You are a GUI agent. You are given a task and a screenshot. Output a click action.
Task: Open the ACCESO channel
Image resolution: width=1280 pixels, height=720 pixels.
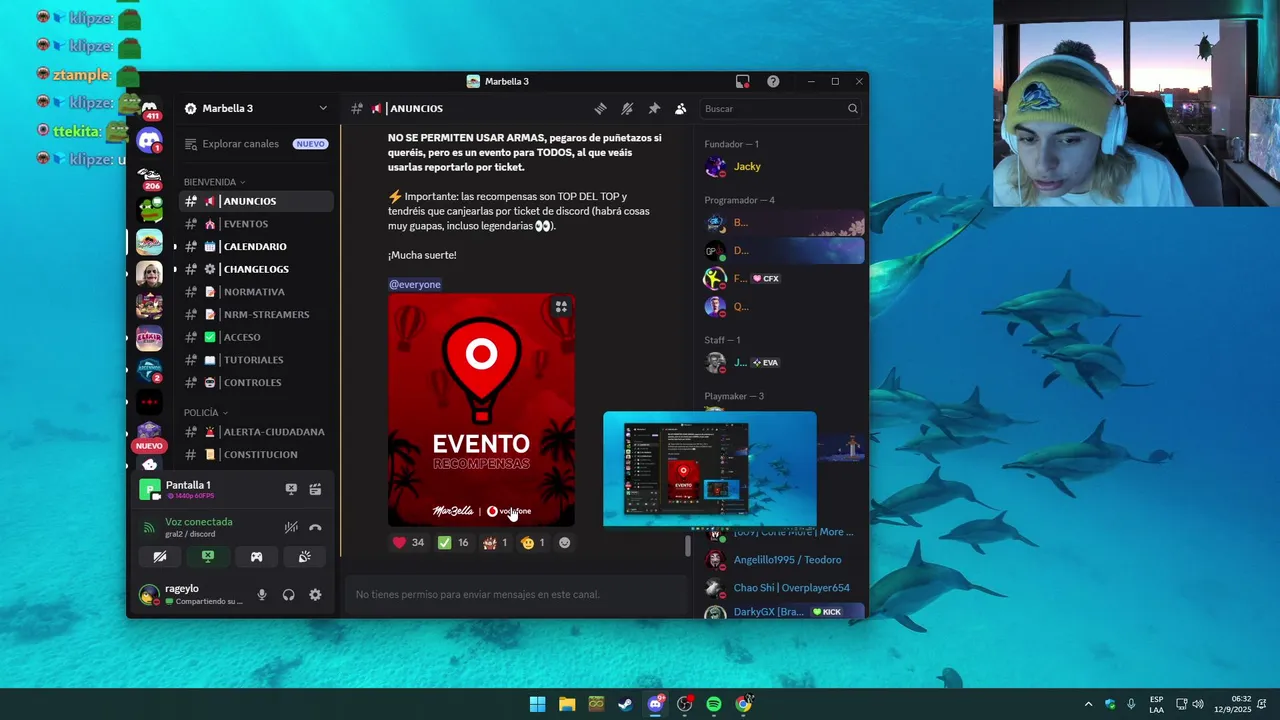tap(256, 337)
